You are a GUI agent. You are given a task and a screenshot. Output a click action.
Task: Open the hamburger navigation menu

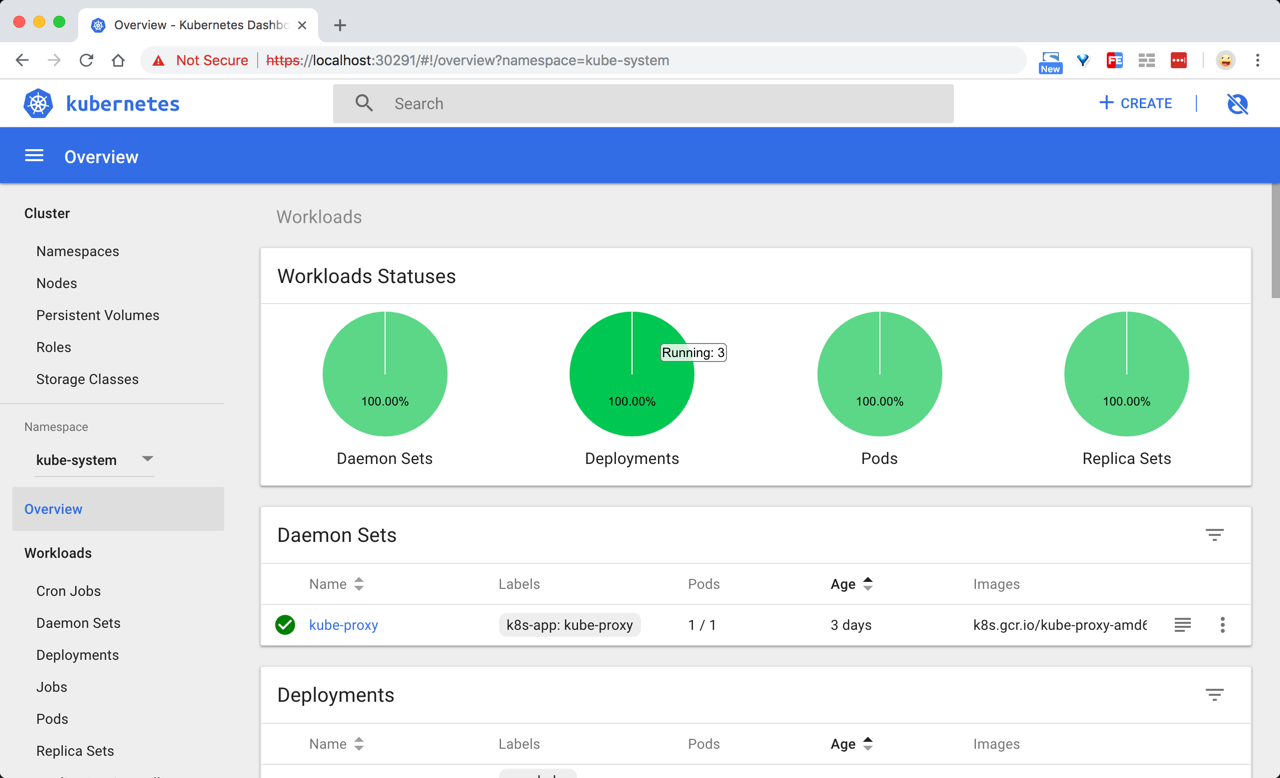coord(34,156)
